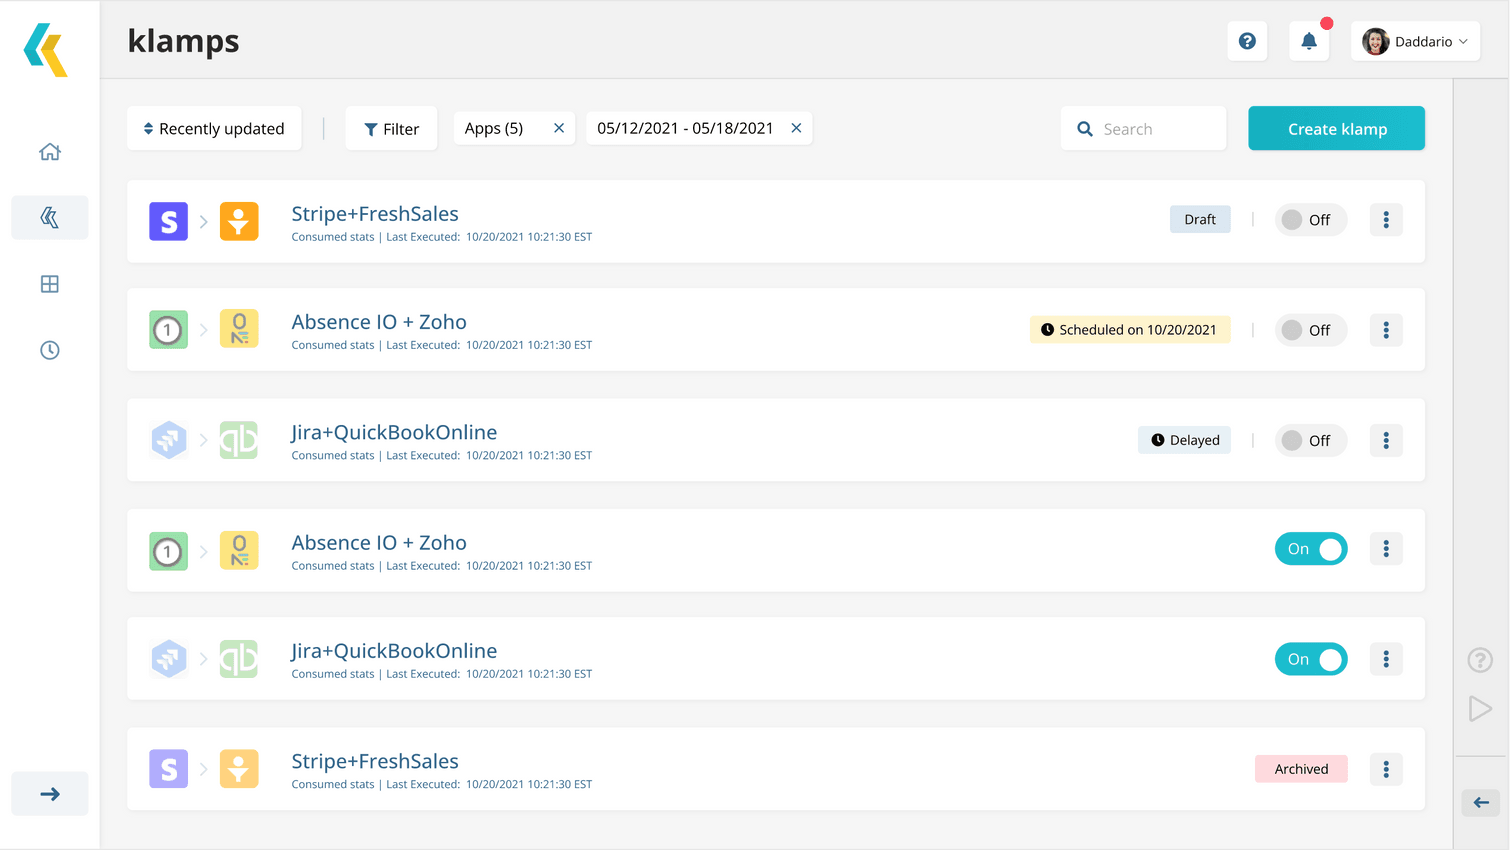
Task: Open the Recently updated sort dropdown
Action: point(213,128)
